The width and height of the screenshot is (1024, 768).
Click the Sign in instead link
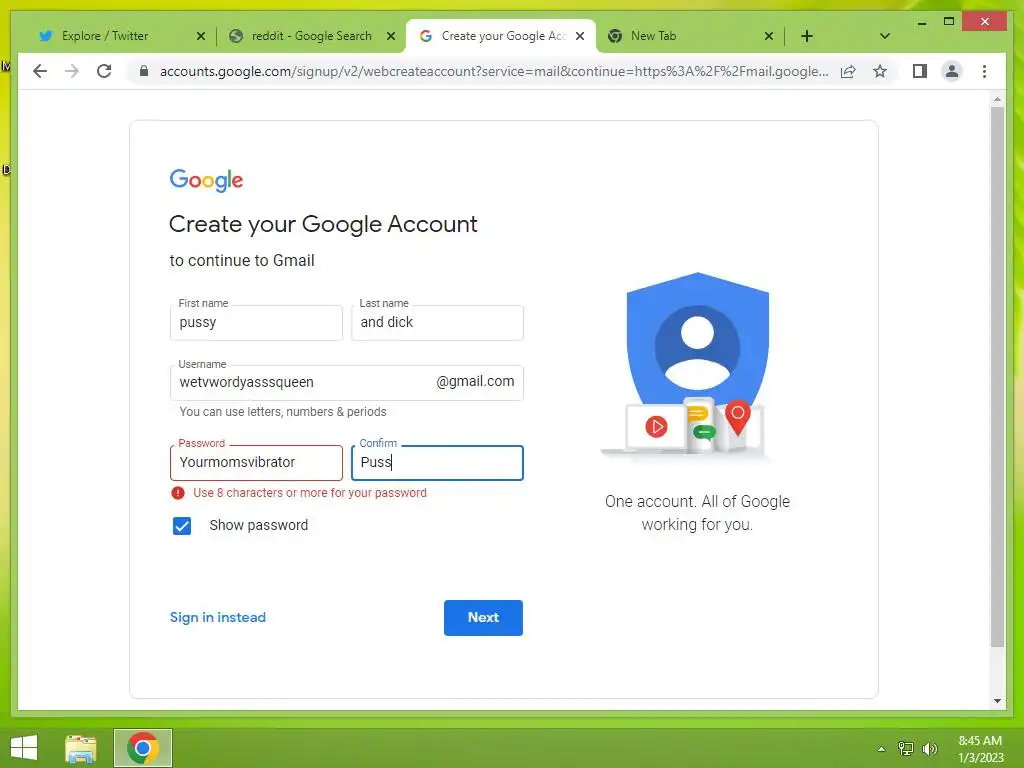pos(217,618)
